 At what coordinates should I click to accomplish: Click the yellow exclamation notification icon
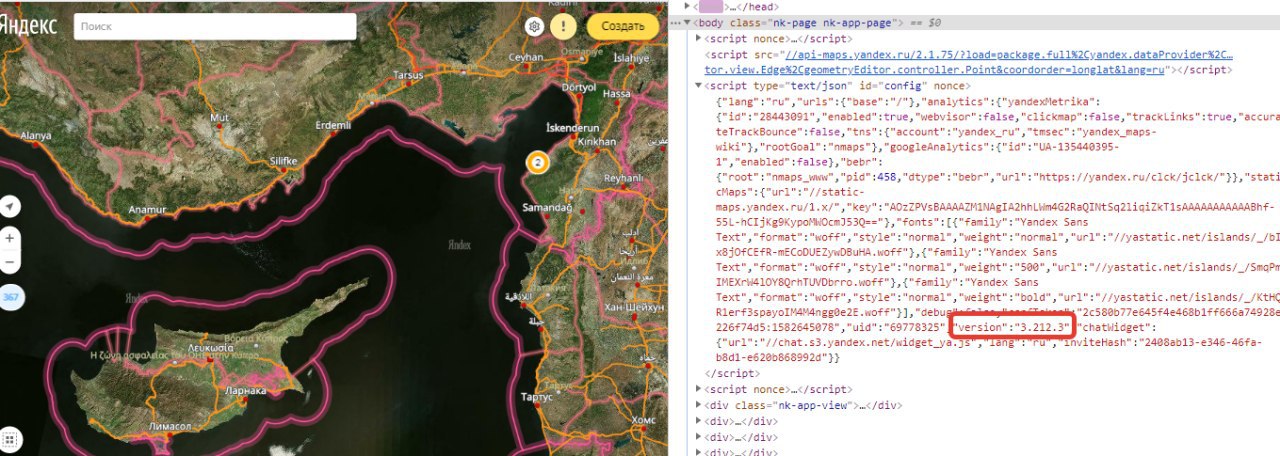(x=563, y=26)
